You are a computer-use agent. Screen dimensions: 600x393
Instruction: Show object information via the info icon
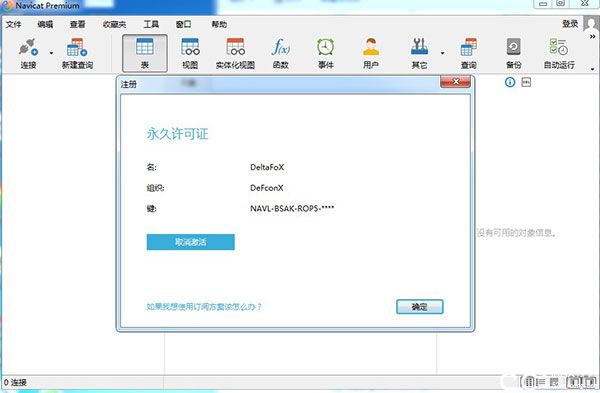click(510, 82)
